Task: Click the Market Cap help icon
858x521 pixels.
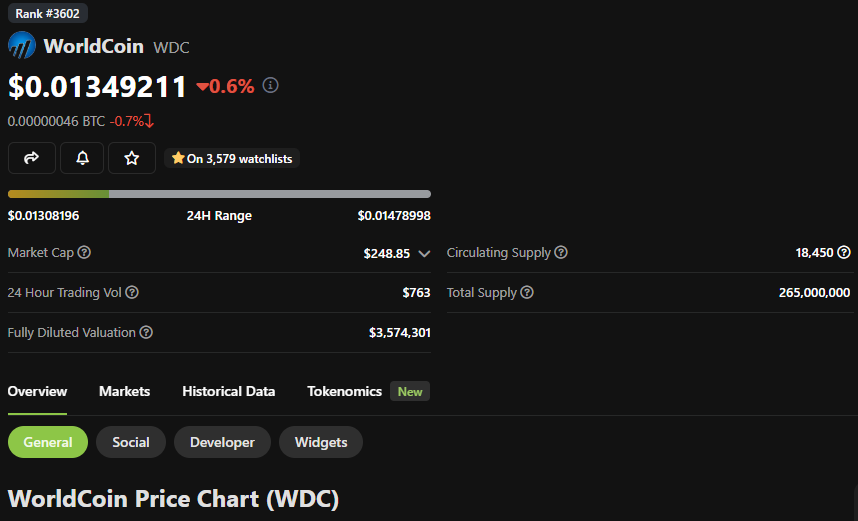Action: [x=84, y=253]
